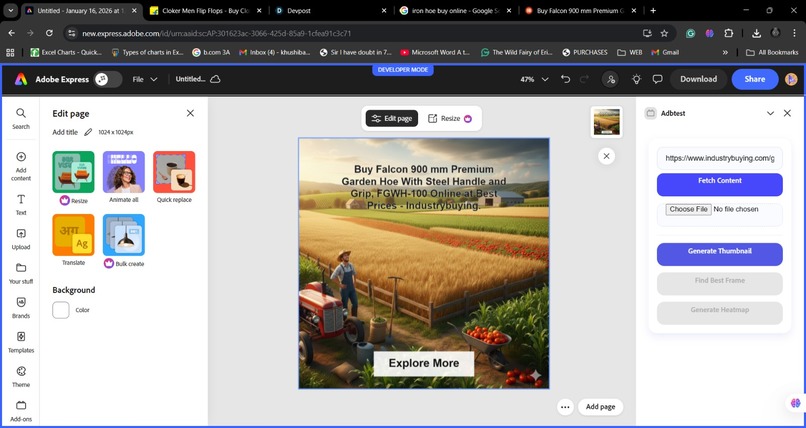The width and height of the screenshot is (806, 428).
Task: Click the Resize toolbar button above canvas
Action: click(x=450, y=118)
